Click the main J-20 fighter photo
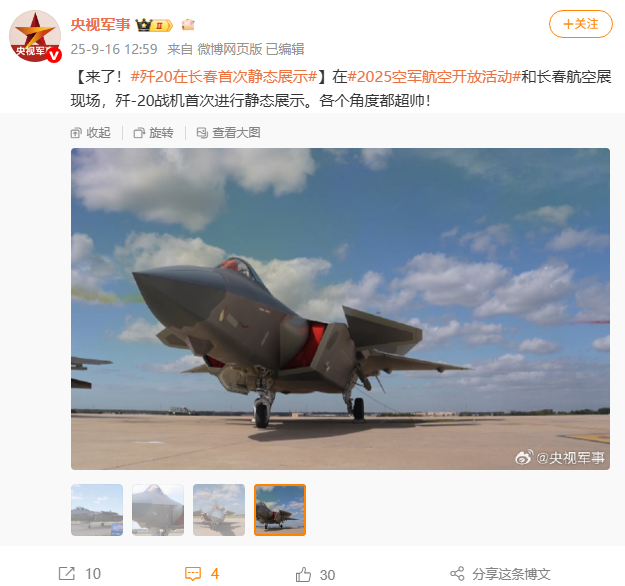 [x=340, y=309]
